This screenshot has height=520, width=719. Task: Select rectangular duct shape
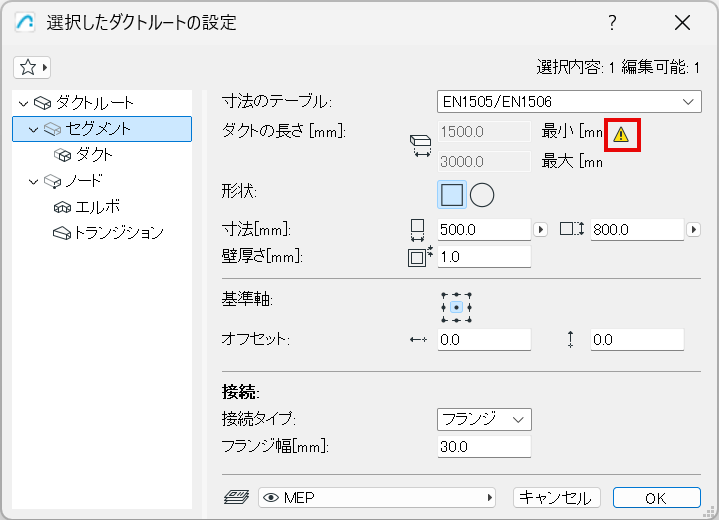pos(452,194)
